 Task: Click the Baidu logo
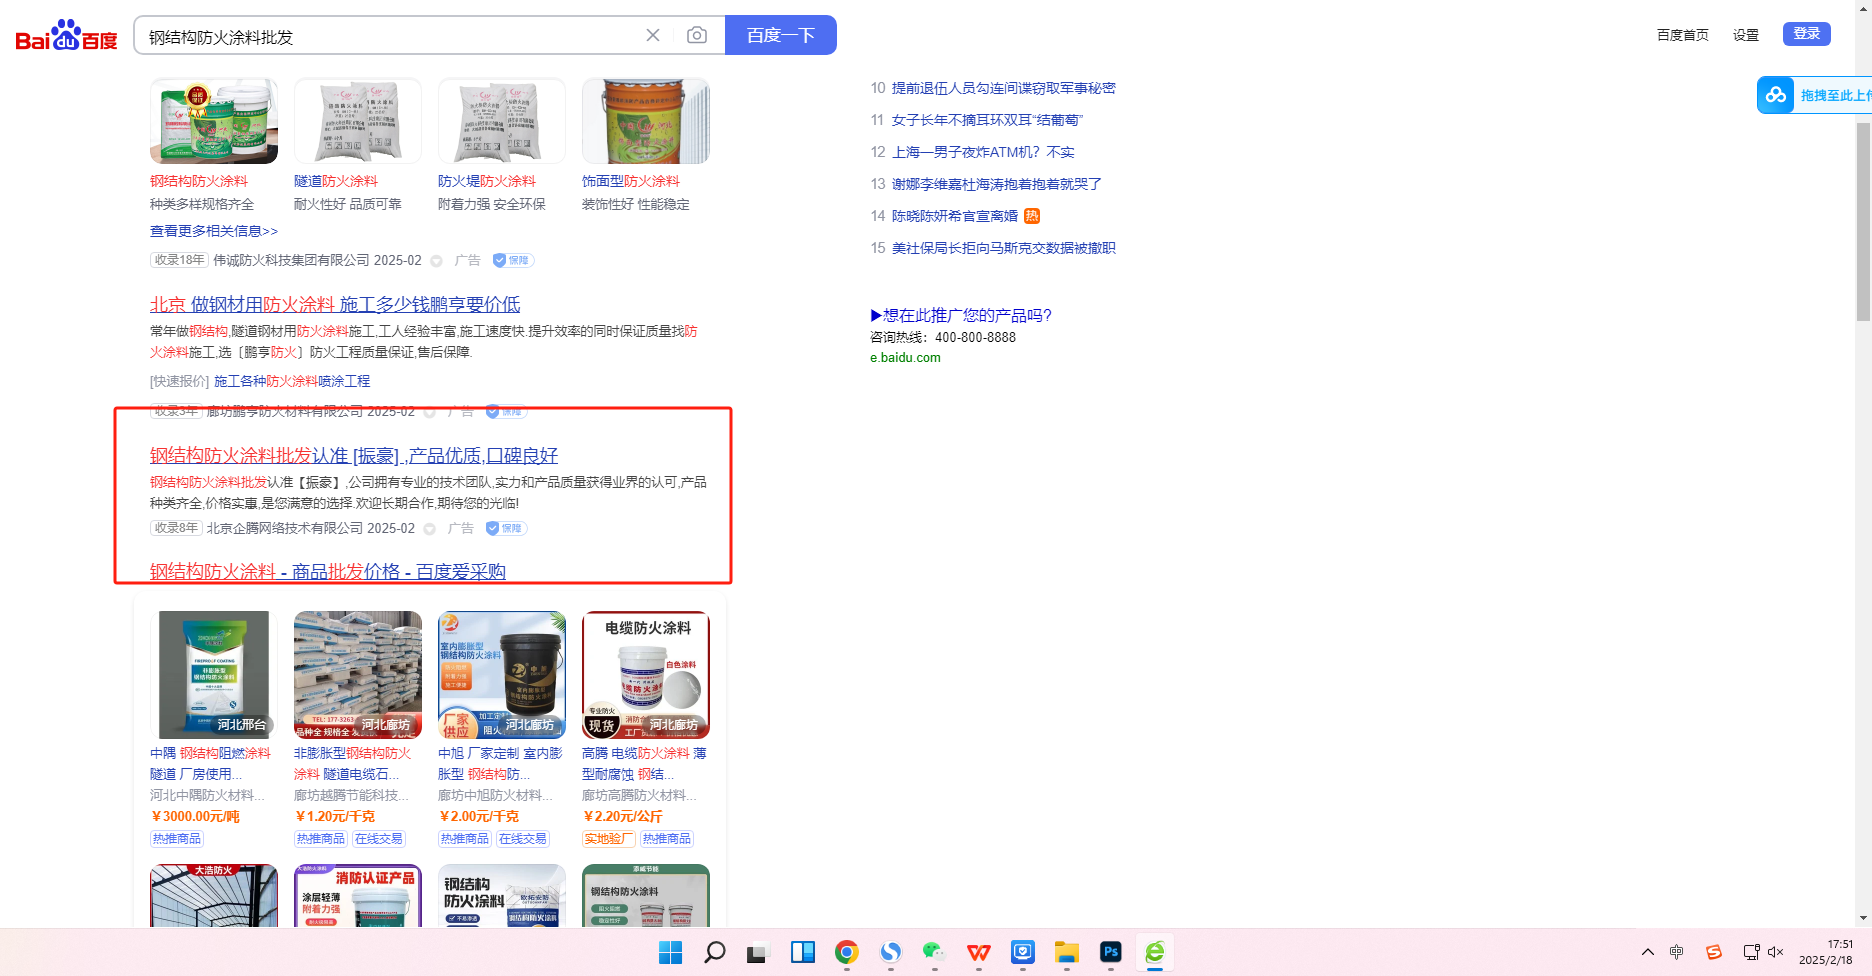coord(66,36)
